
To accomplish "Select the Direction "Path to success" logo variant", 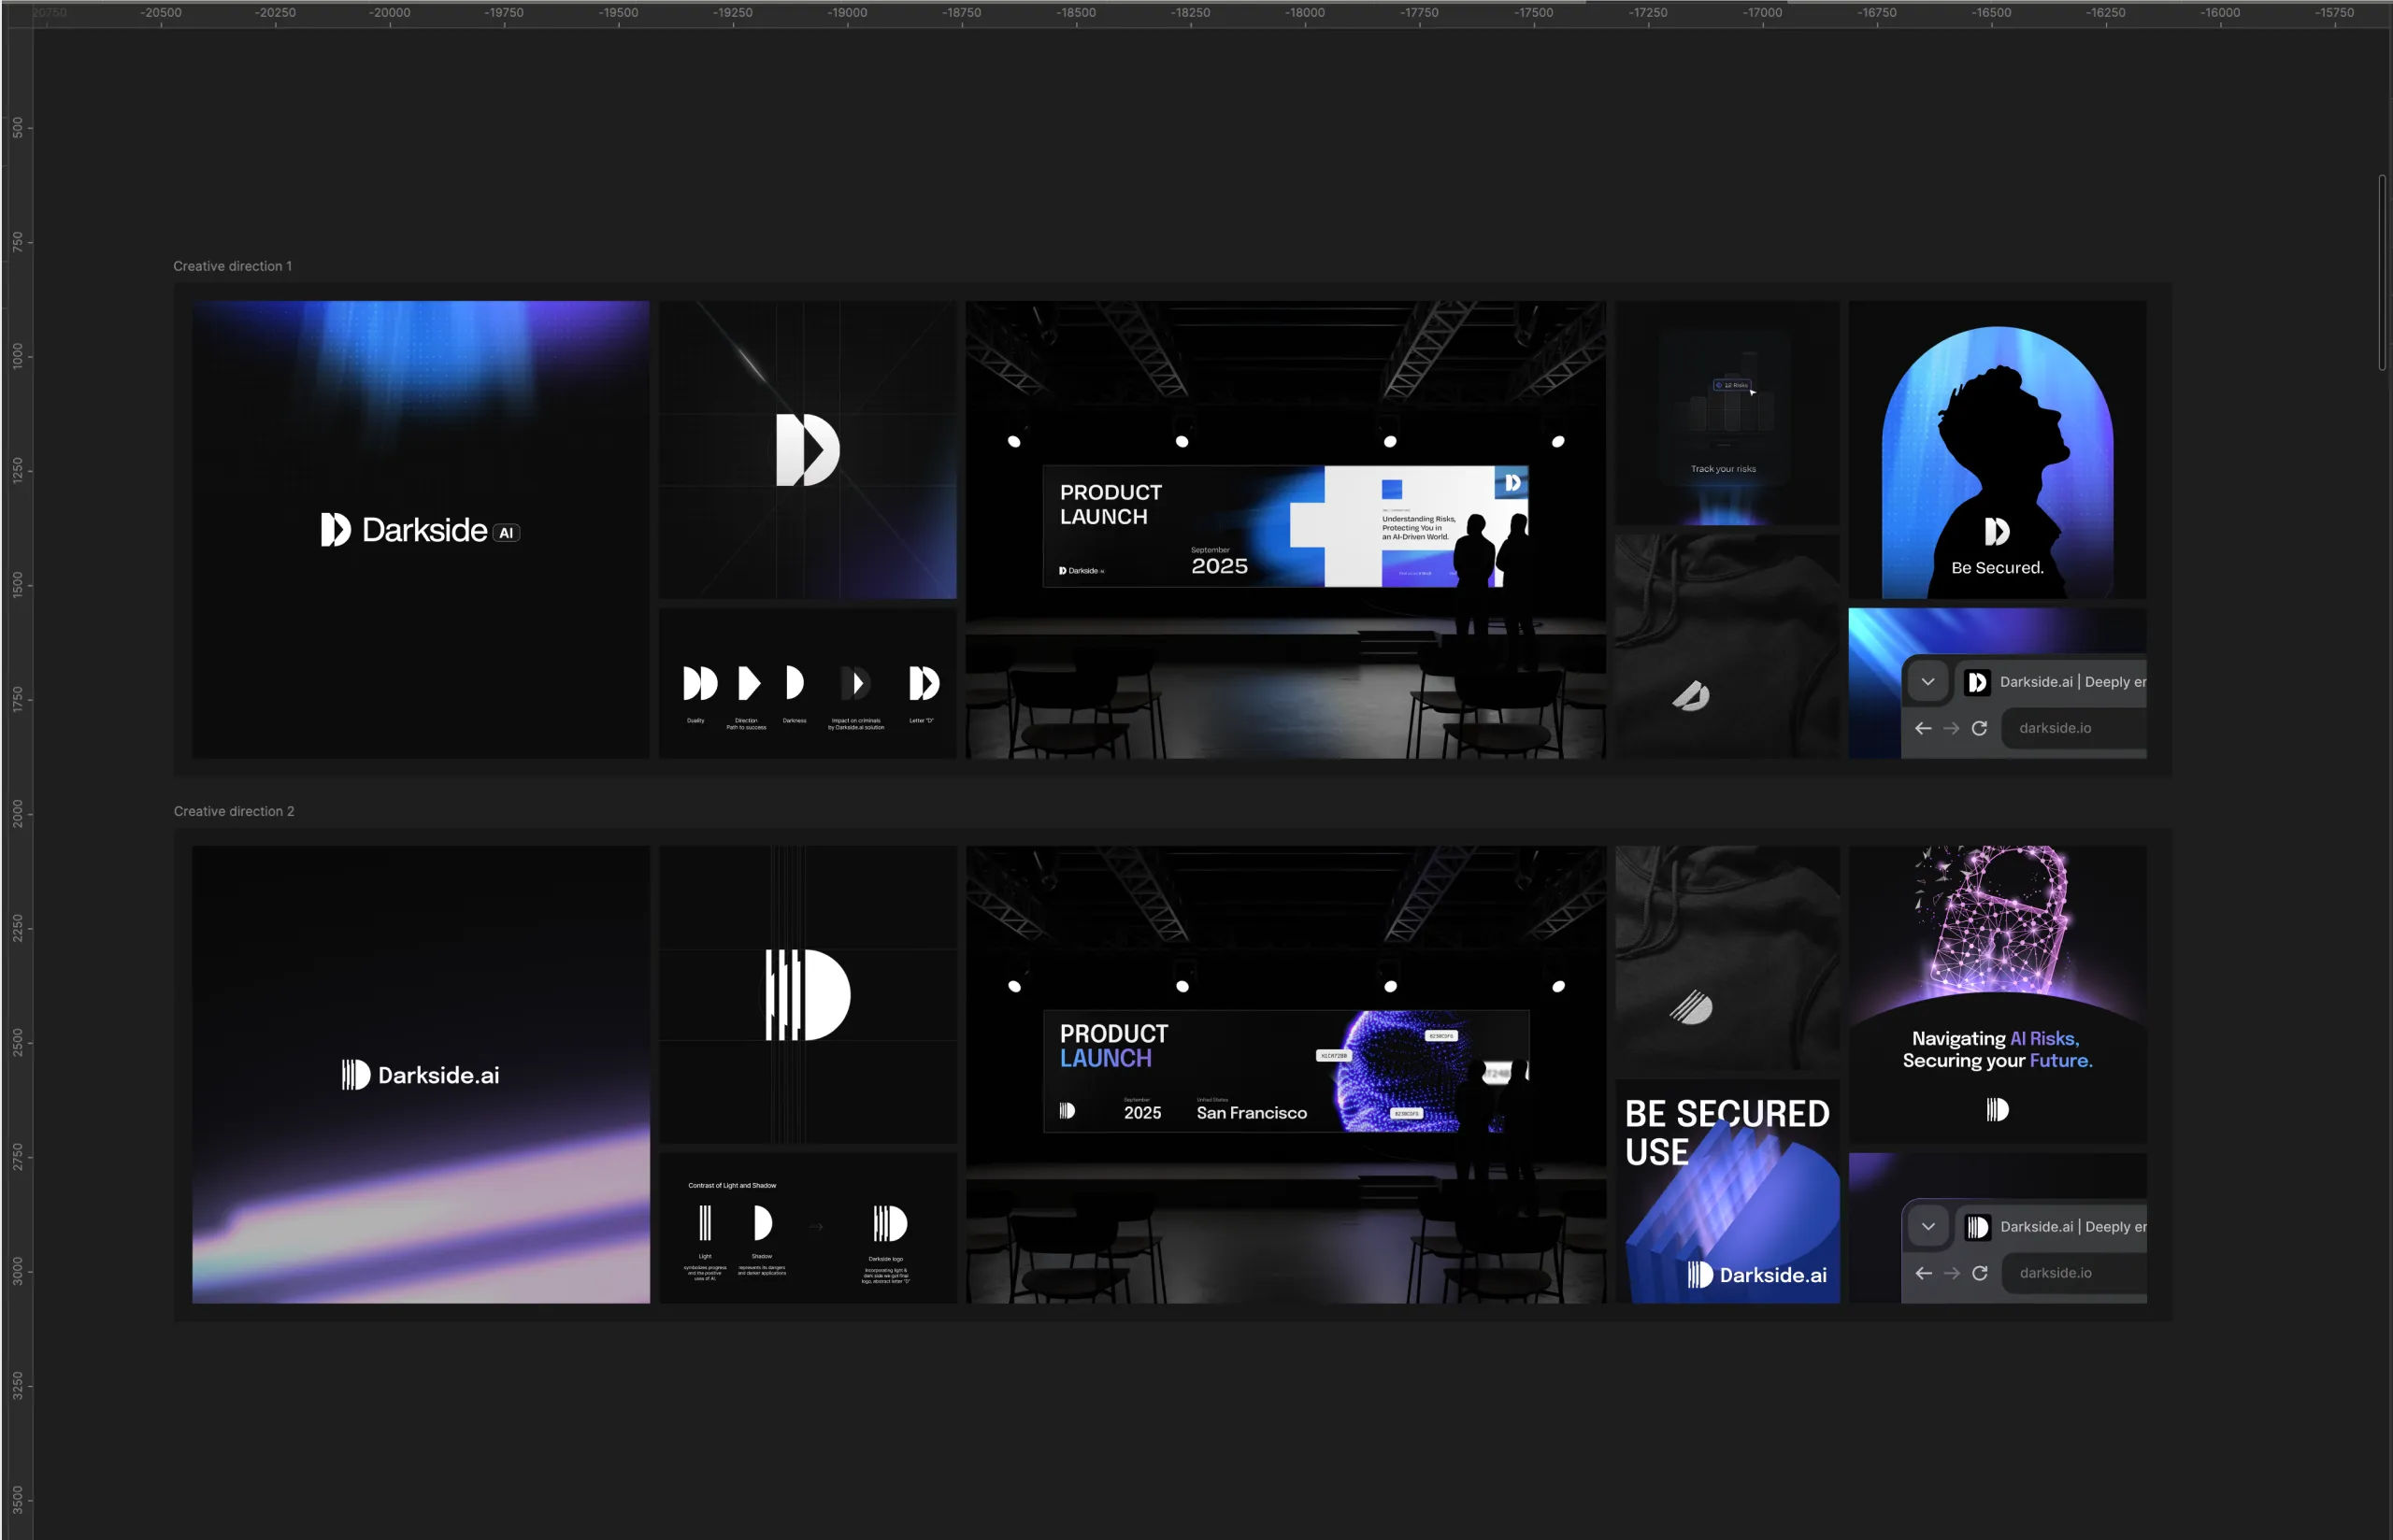I will [749, 683].
